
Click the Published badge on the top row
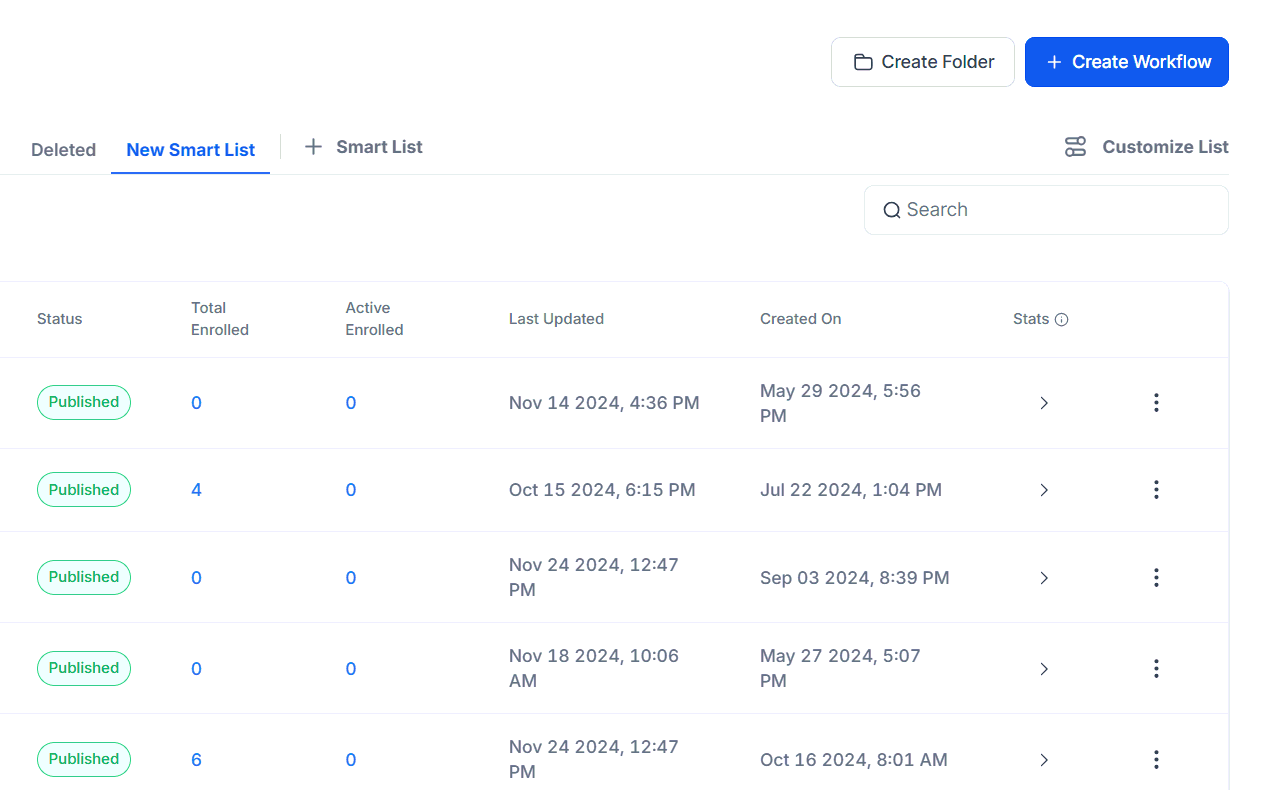(x=83, y=402)
